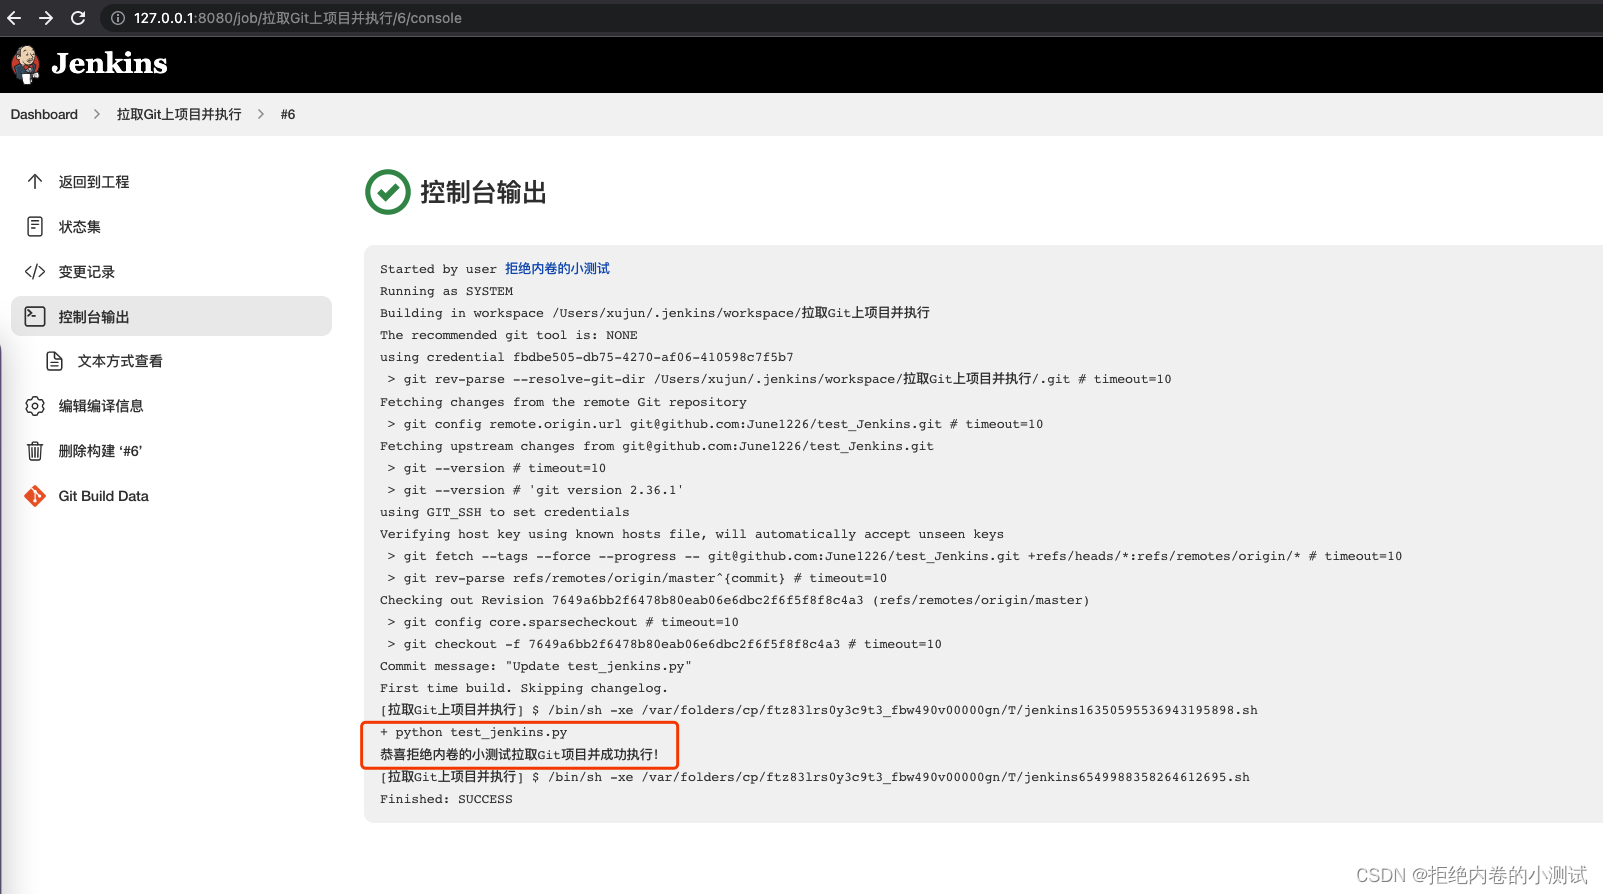
Task: Reload the page with the refresh icon
Action: click(x=78, y=18)
